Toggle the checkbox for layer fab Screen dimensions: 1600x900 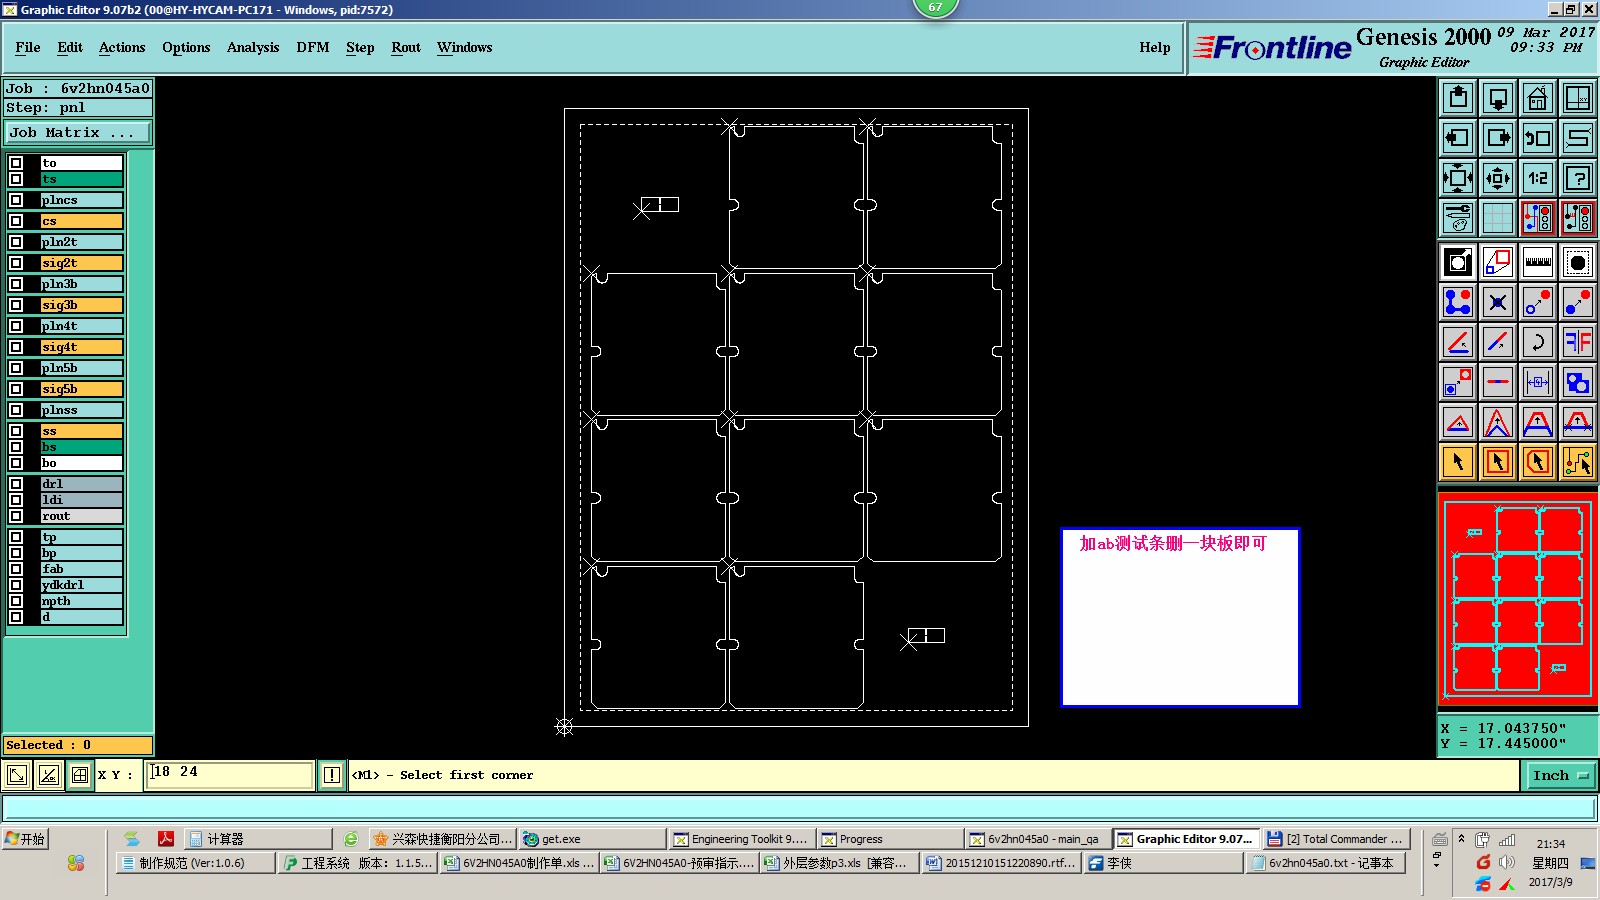tap(16, 569)
